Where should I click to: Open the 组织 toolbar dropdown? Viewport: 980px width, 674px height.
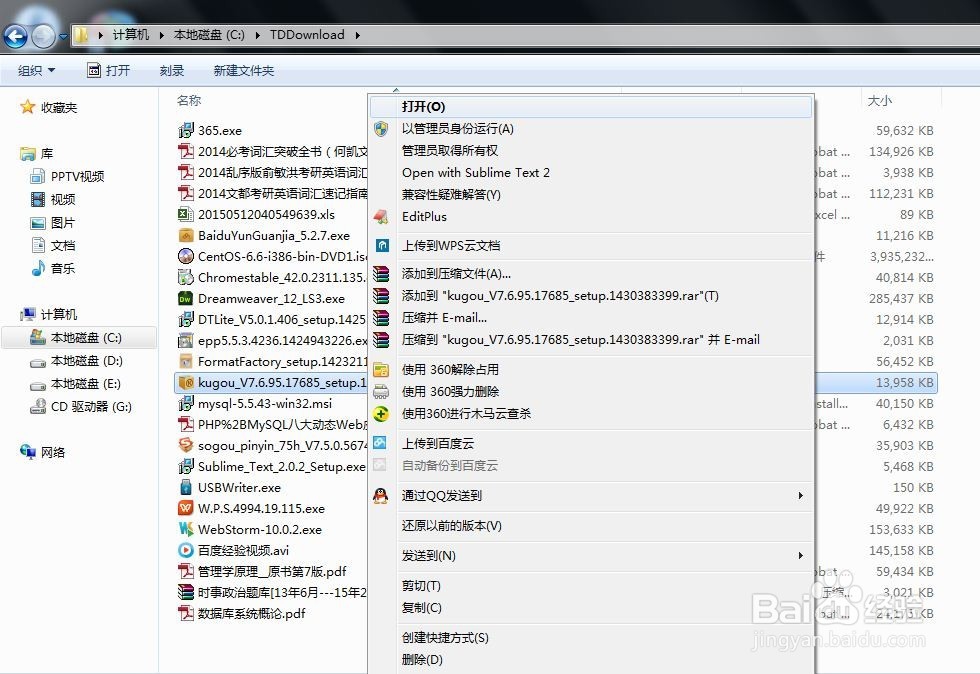pos(36,71)
